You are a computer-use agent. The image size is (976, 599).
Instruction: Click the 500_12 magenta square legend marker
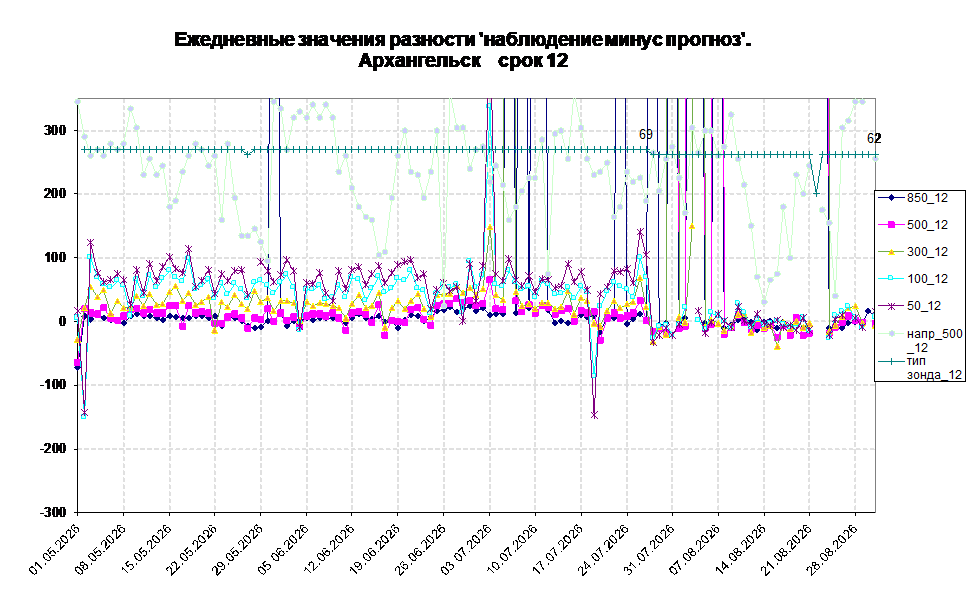891,225
